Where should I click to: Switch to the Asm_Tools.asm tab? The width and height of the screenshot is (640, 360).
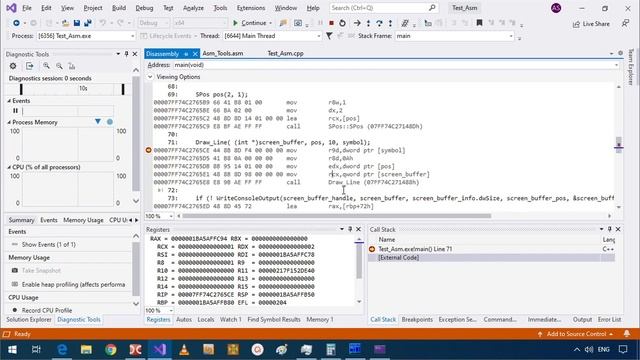[223, 53]
